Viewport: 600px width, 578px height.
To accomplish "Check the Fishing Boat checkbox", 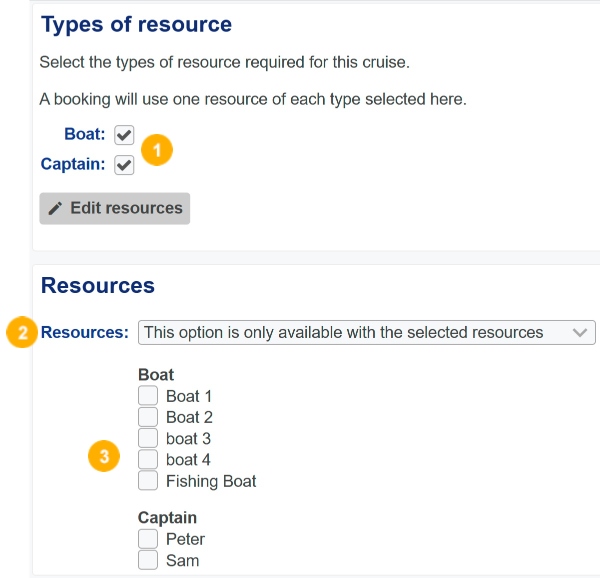I will (148, 480).
